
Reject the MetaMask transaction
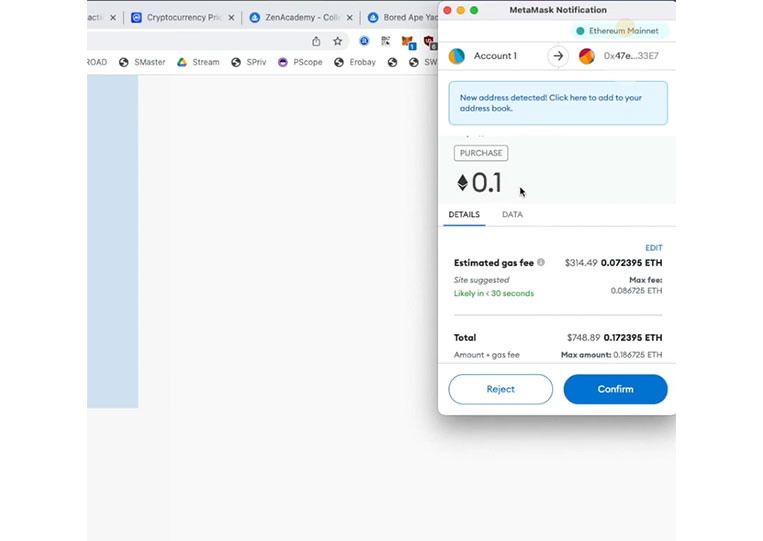500,389
